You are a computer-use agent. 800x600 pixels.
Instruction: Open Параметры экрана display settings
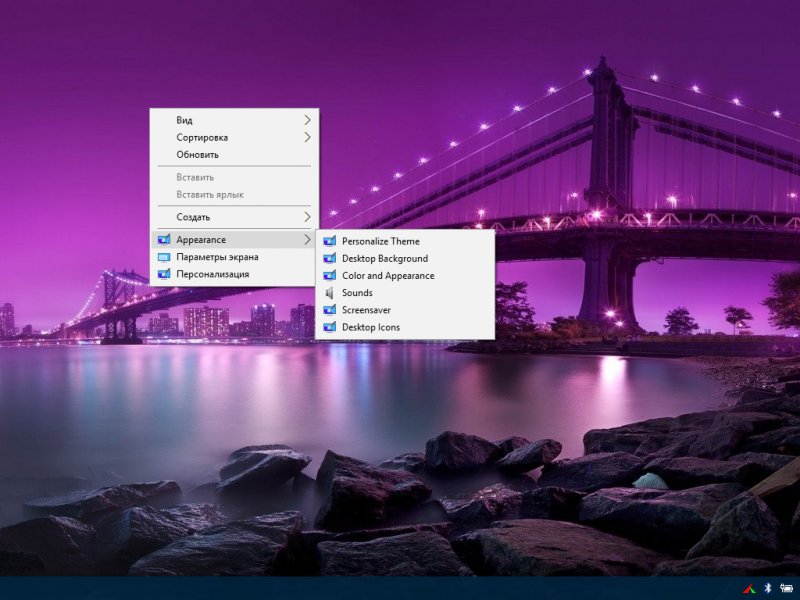234,257
